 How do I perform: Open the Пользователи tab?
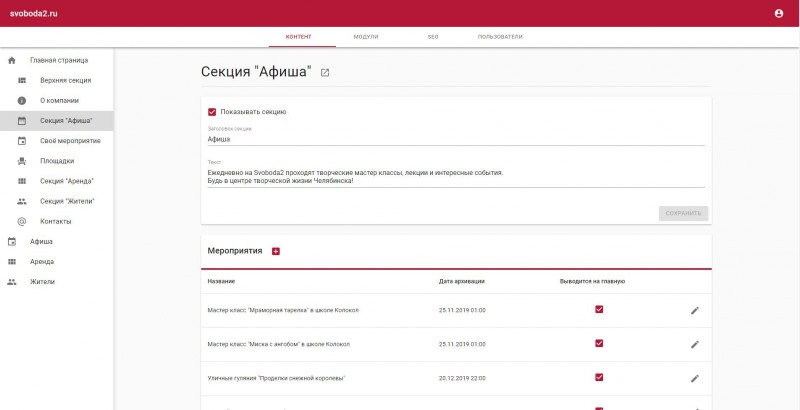[500, 37]
